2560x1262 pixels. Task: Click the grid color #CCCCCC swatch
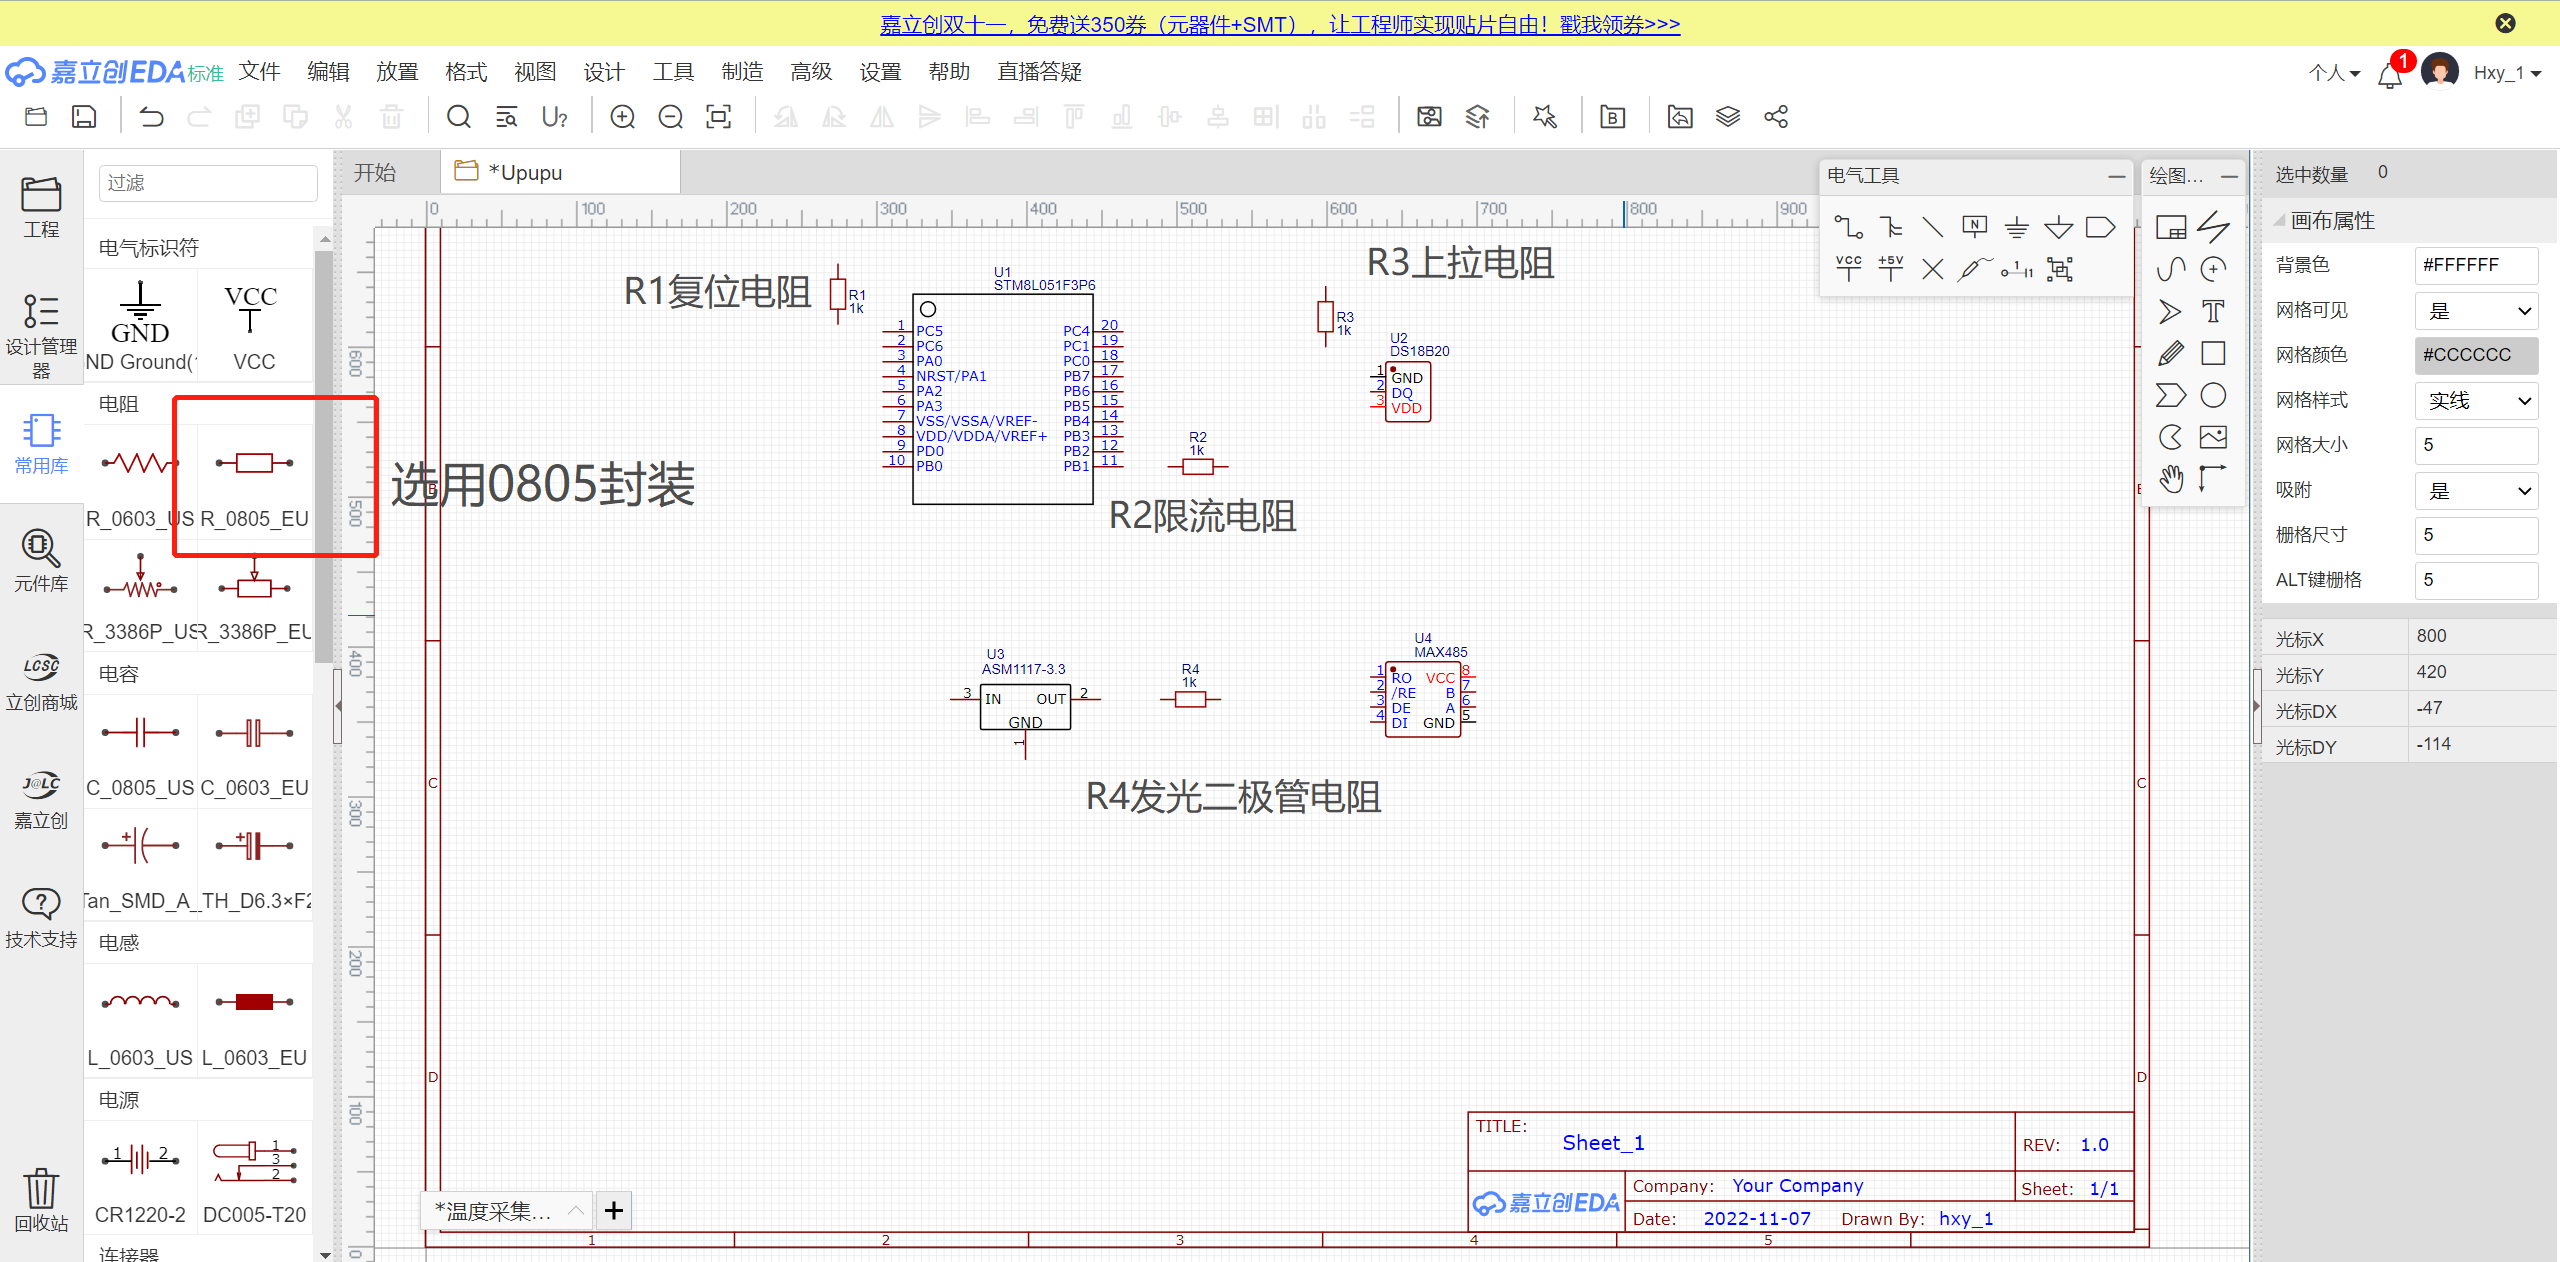click(x=2476, y=355)
